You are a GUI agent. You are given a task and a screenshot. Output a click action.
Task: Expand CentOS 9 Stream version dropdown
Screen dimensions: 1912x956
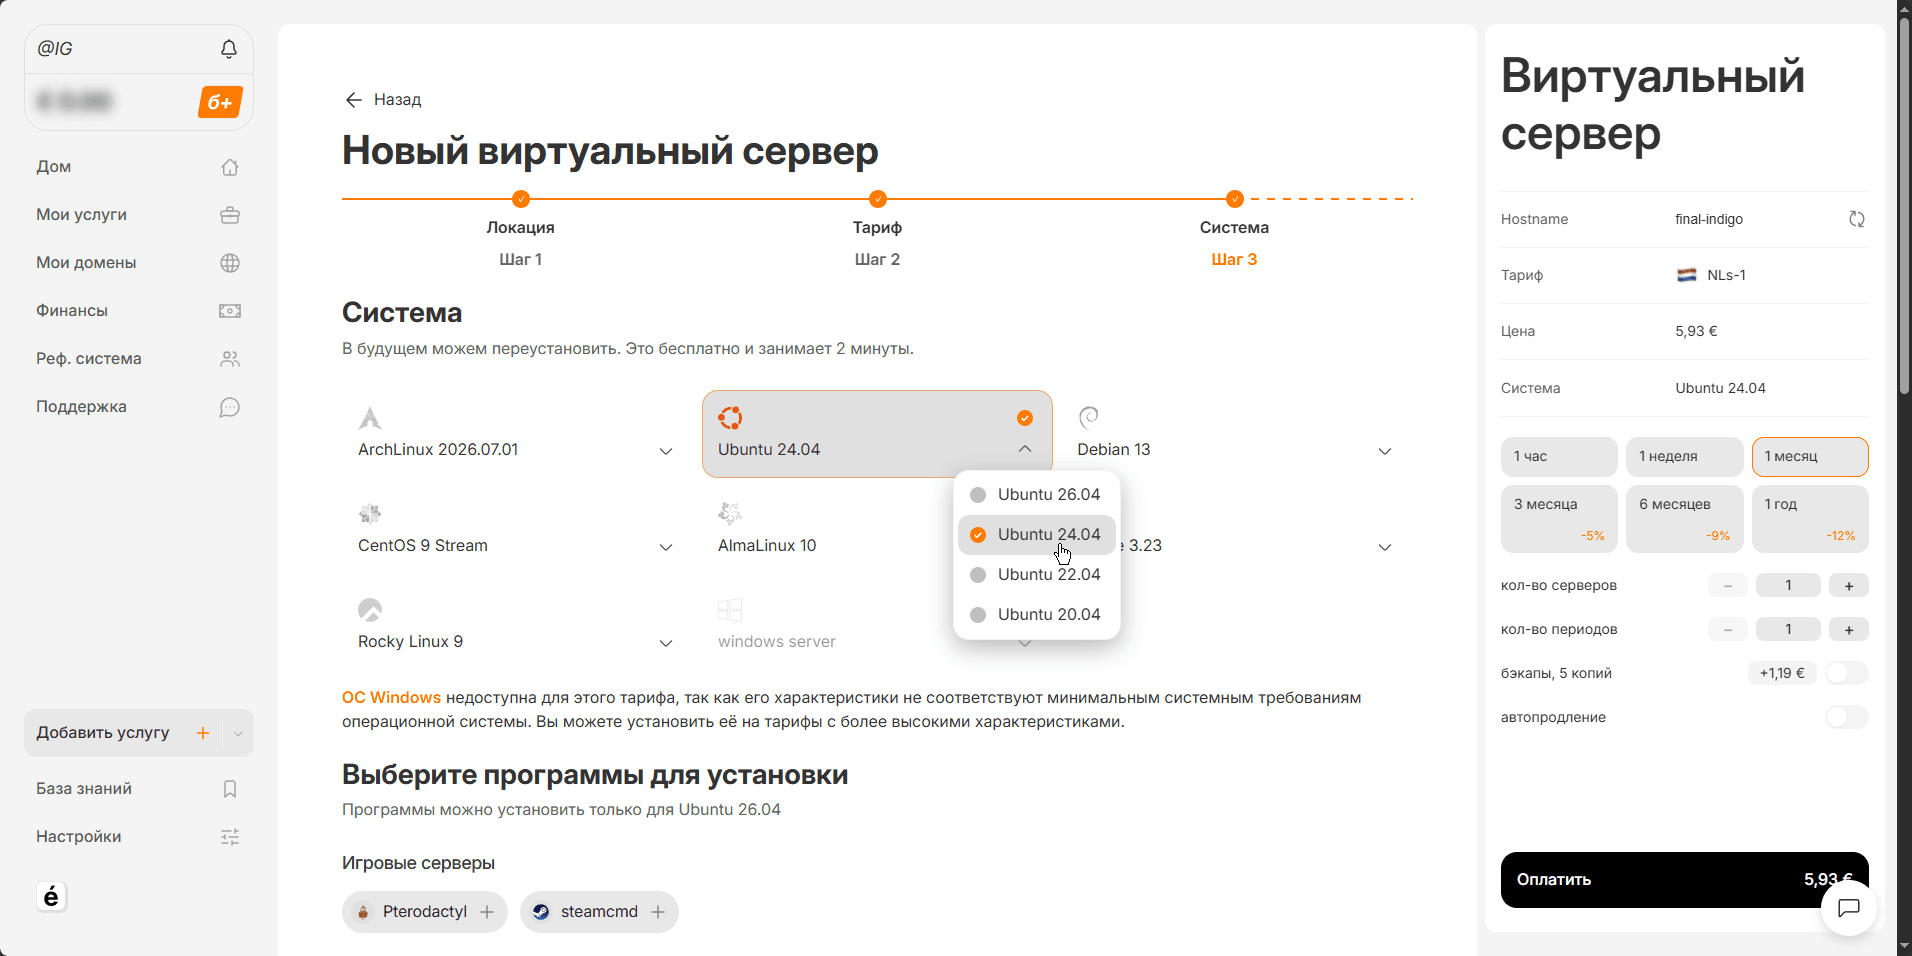point(666,547)
